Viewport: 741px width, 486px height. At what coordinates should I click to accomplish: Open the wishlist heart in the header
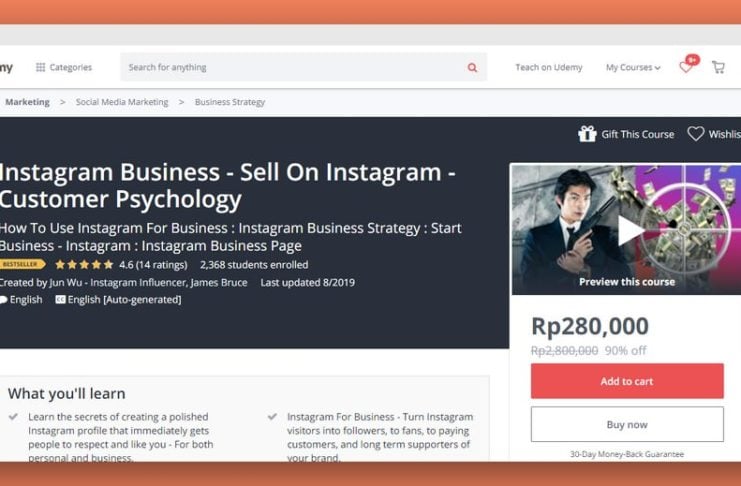click(686, 67)
